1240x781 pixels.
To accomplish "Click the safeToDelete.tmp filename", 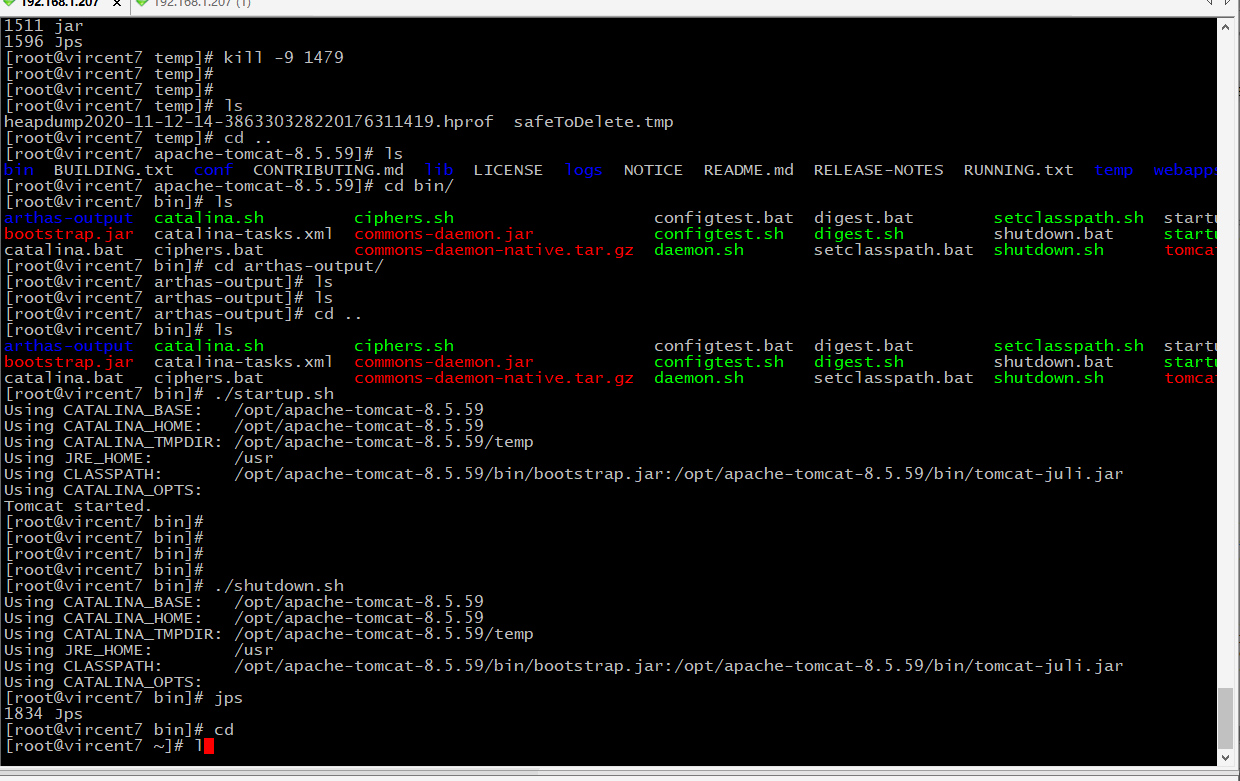I will click(x=593, y=122).
